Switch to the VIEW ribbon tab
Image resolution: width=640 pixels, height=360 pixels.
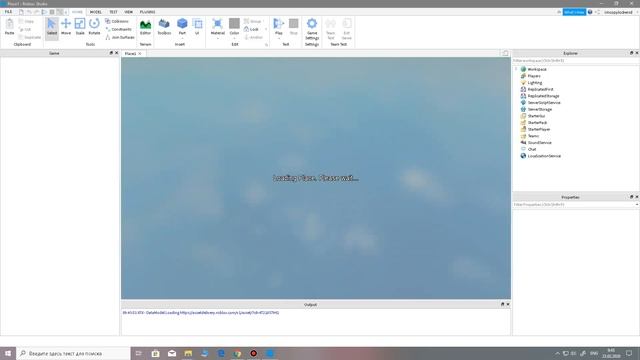(129, 12)
